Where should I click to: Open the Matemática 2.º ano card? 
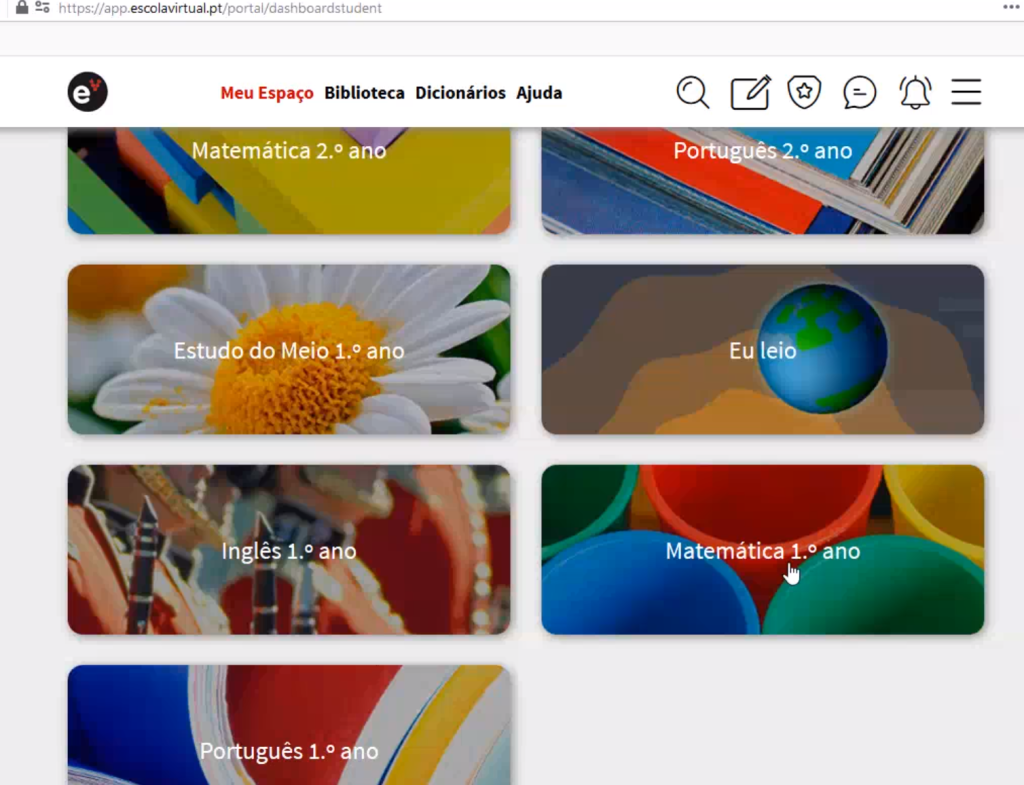click(289, 180)
